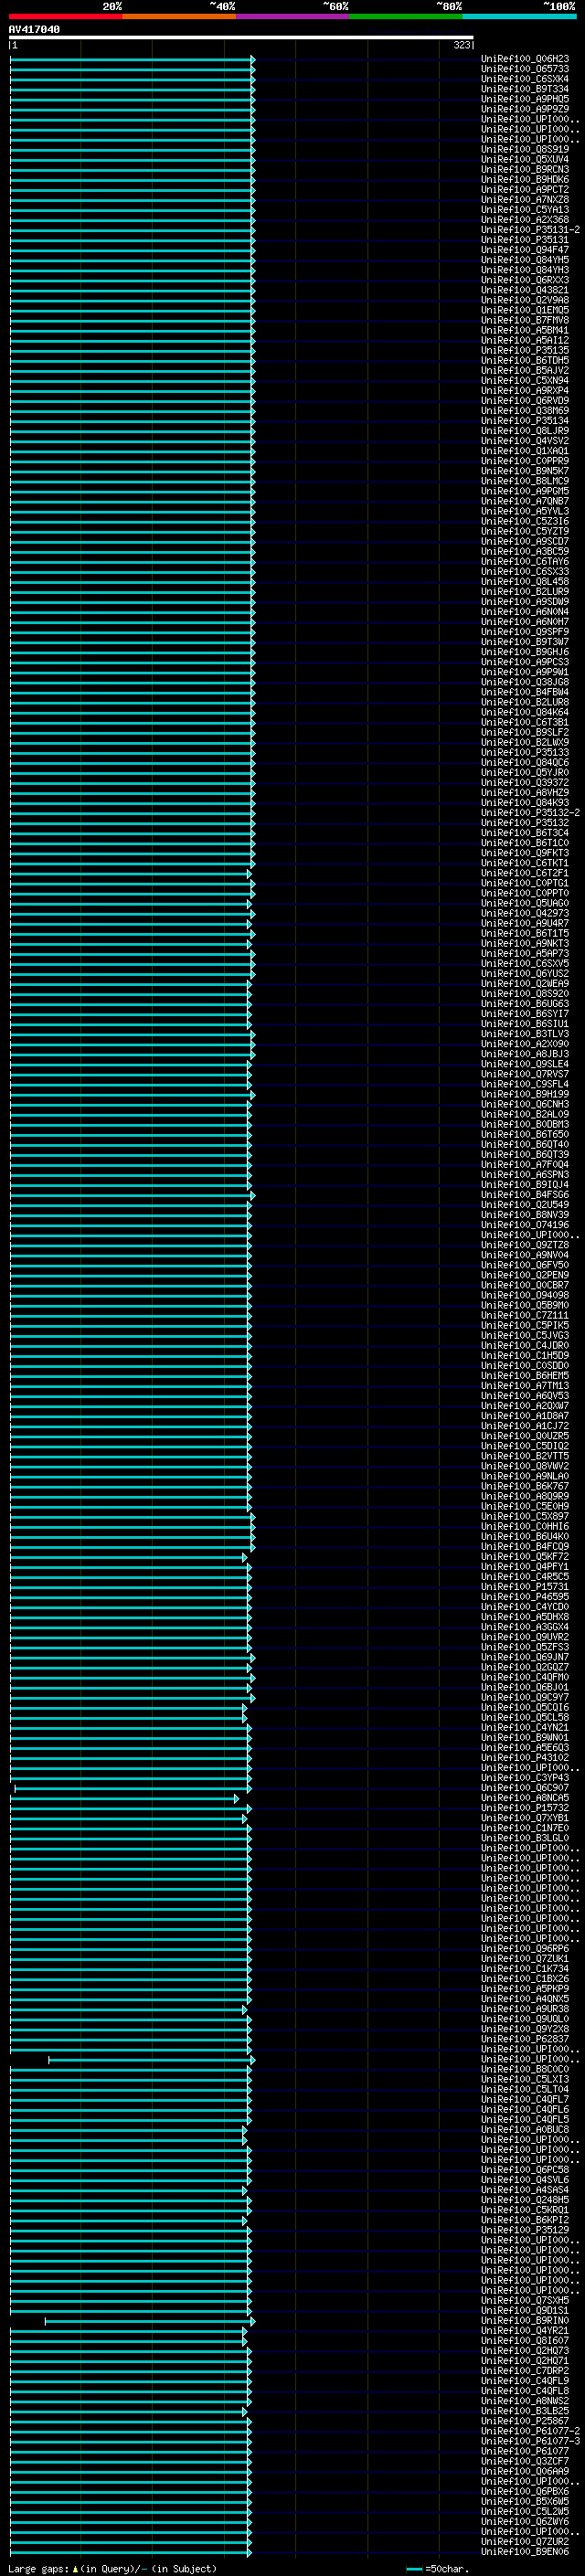Image resolution: width=585 pixels, height=2576 pixels.
Task: Click hit label UniRef100_B4FCQ9
Action: pos(525,1547)
